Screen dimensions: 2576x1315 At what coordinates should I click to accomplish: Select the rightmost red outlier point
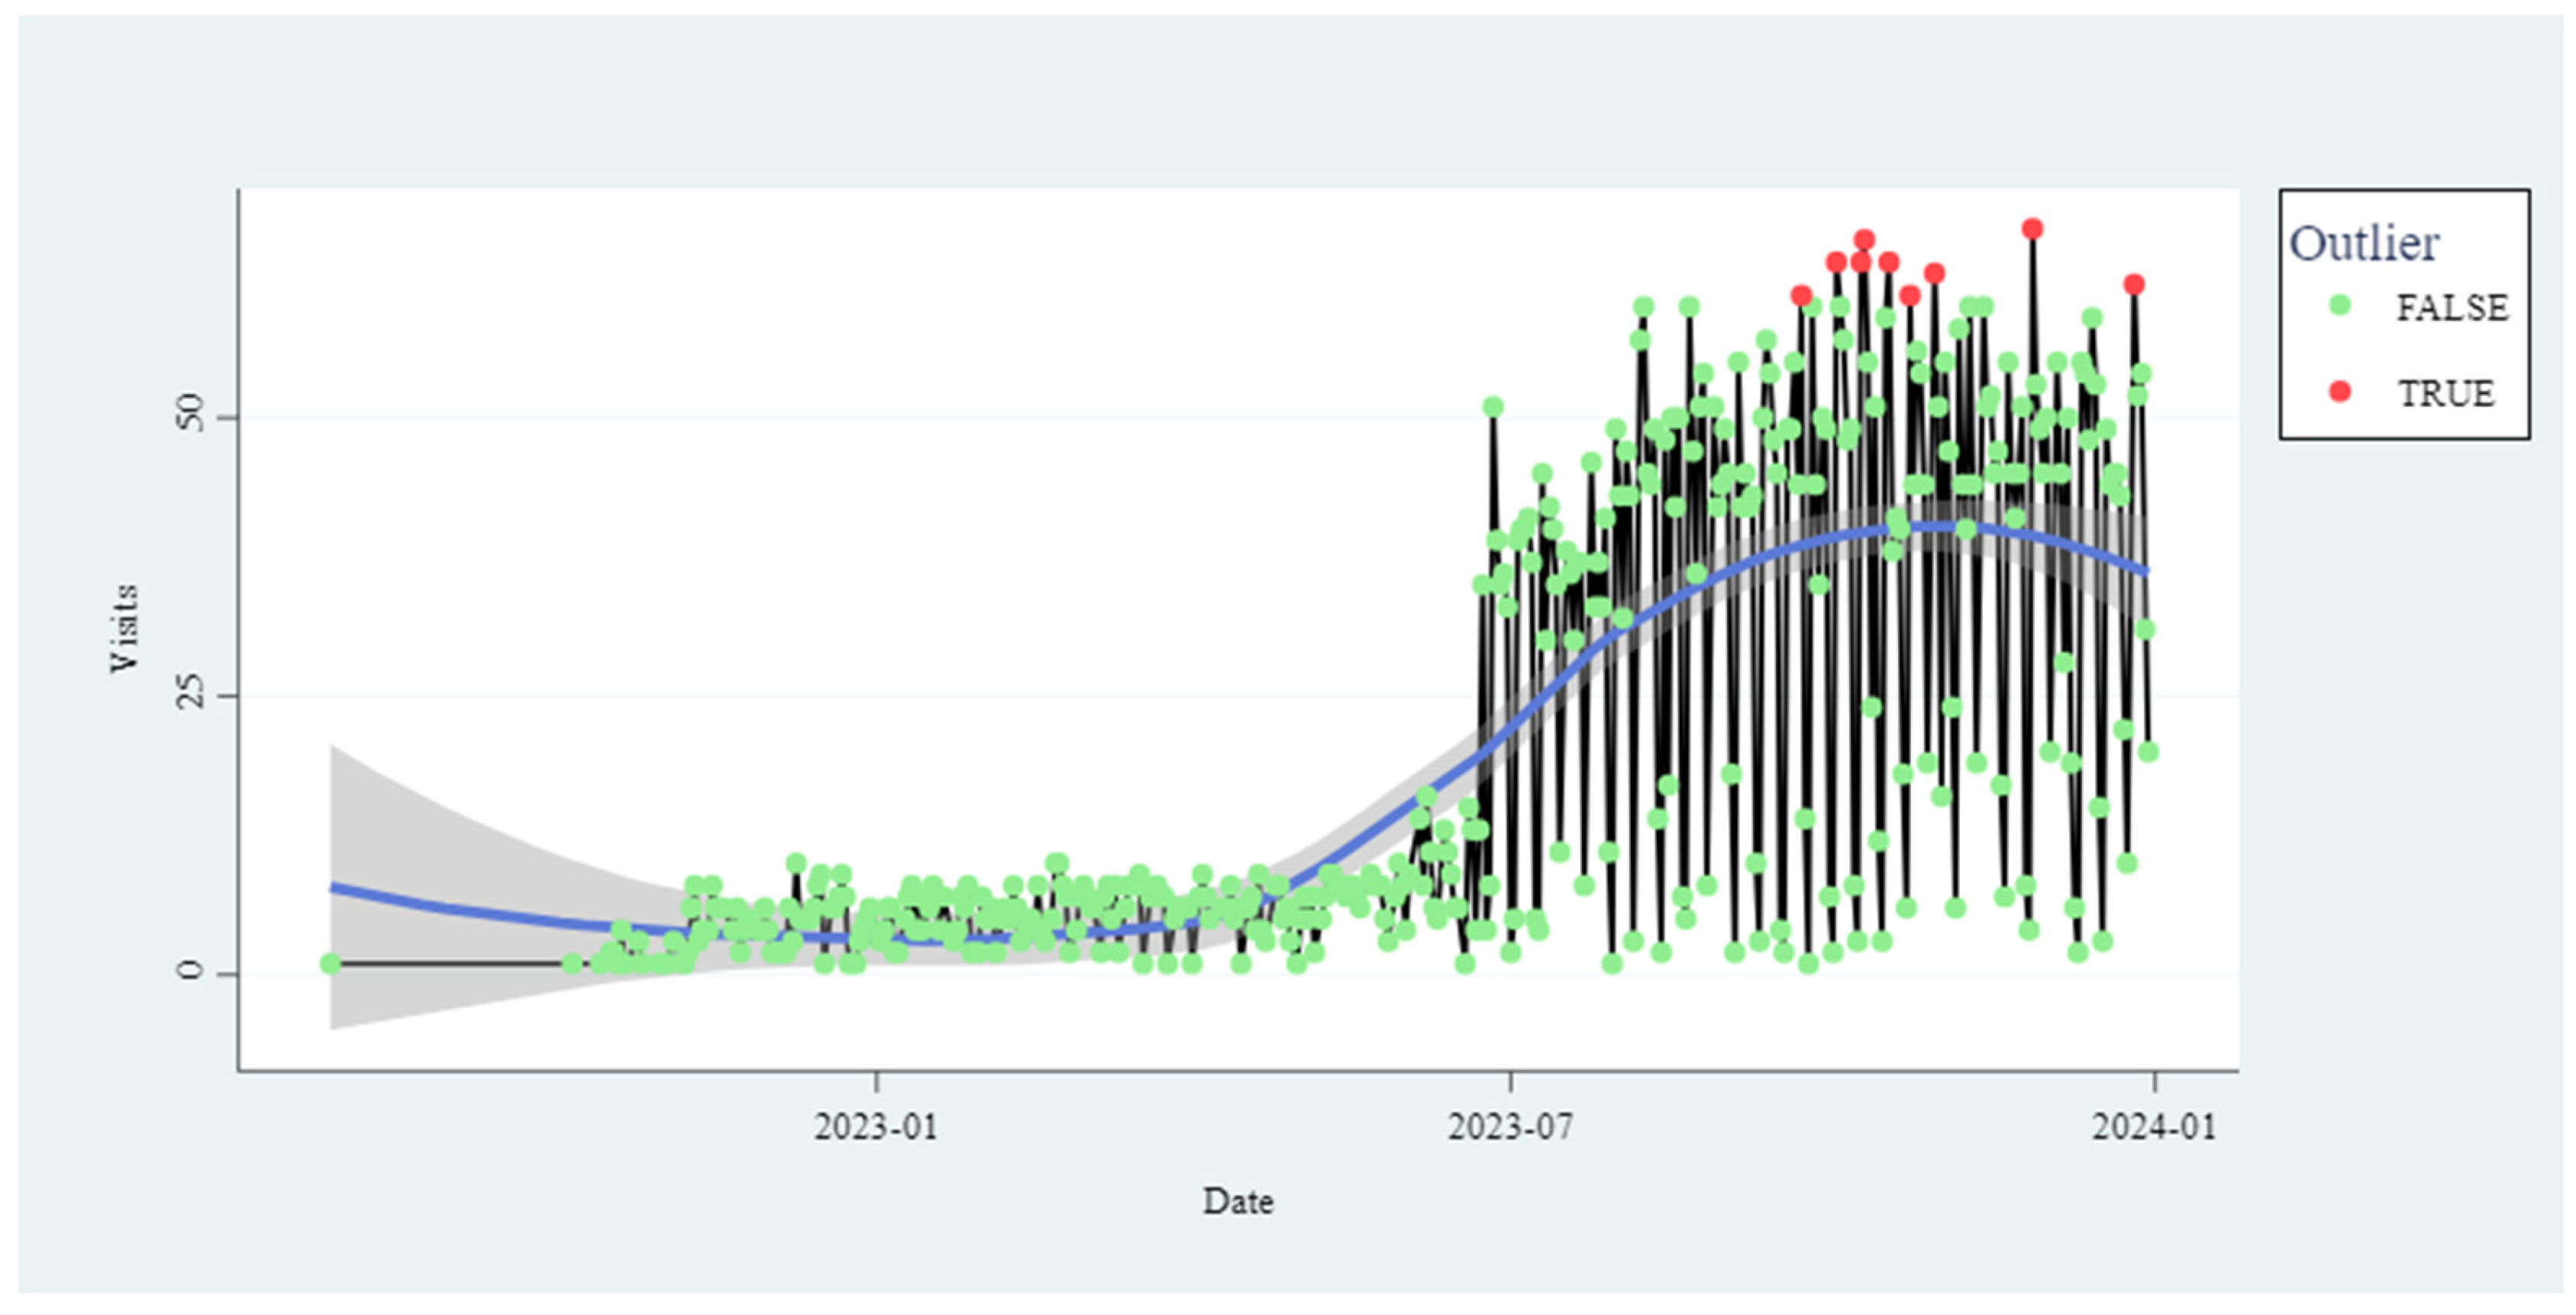pos(2134,285)
